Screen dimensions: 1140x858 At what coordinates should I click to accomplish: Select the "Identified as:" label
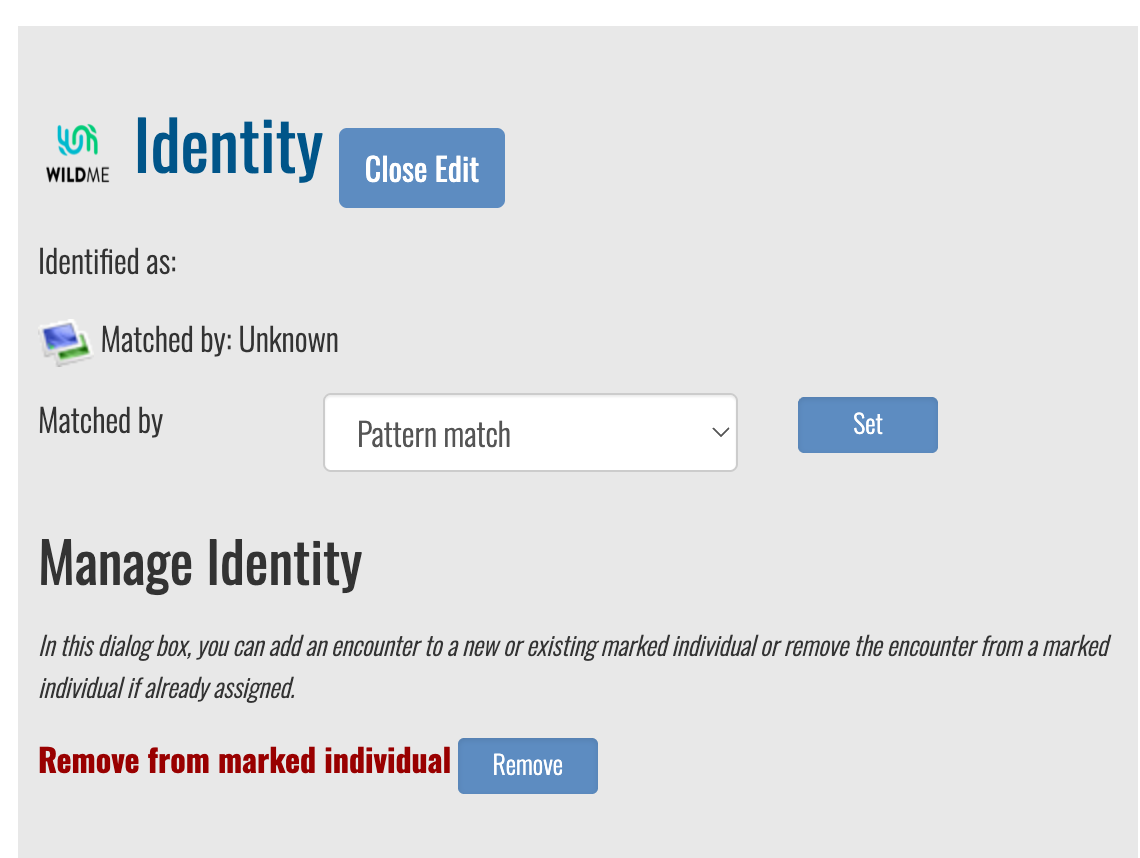pos(107,263)
